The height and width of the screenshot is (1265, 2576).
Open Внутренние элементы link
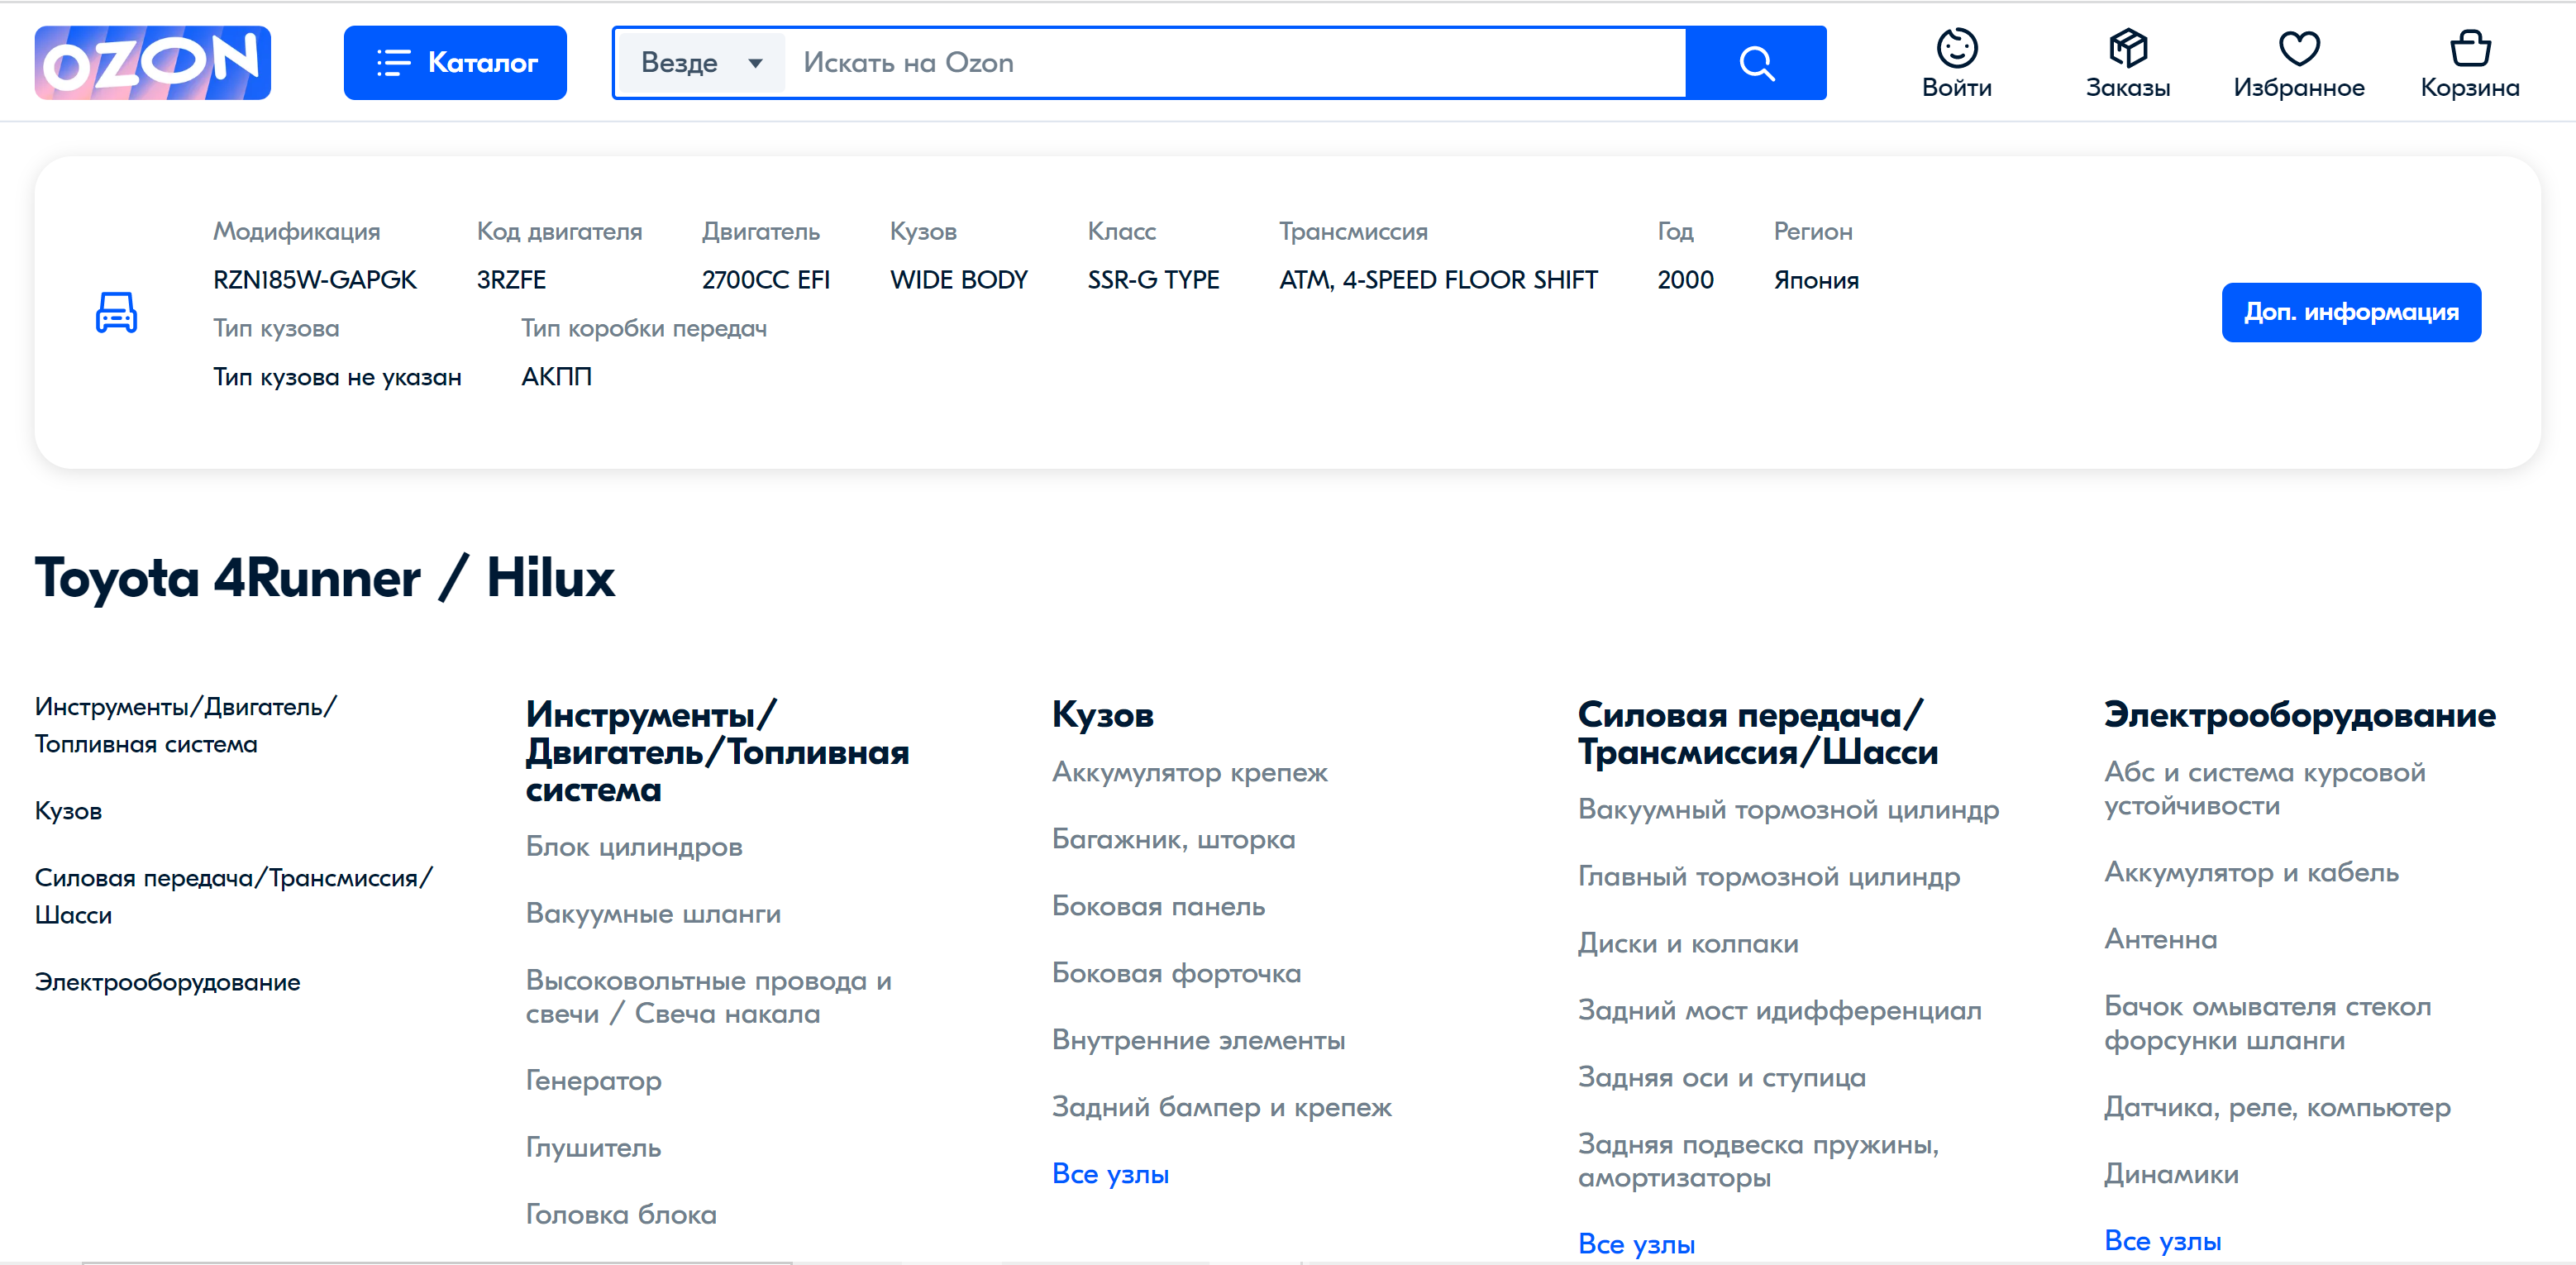[1198, 1041]
